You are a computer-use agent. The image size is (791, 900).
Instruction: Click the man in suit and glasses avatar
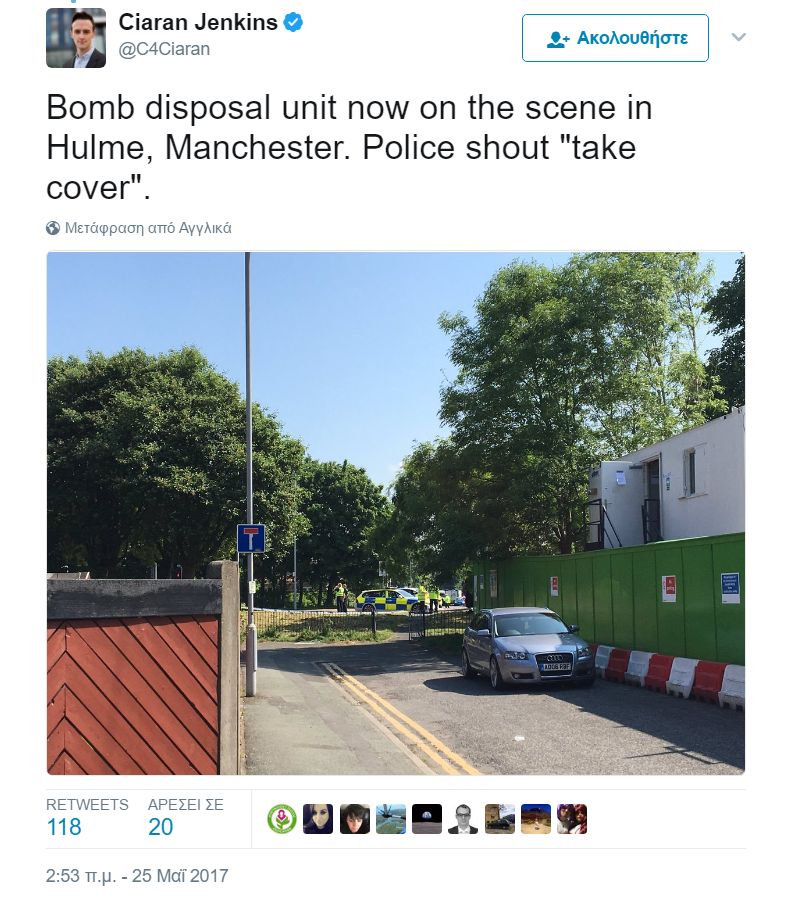pyautogui.click(x=463, y=819)
